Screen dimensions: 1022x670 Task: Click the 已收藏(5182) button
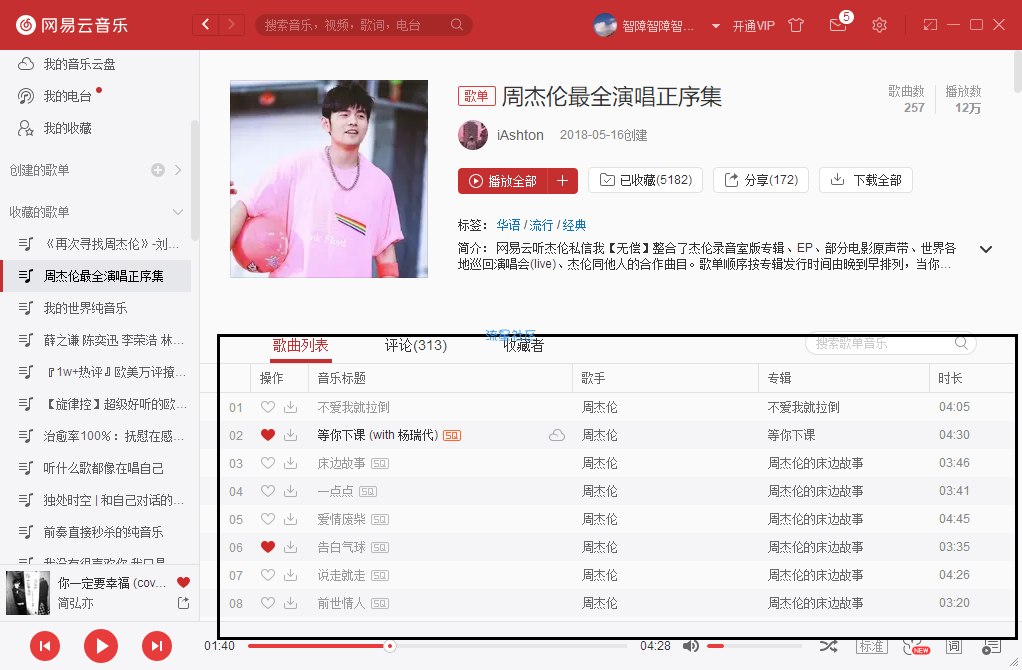[645, 180]
